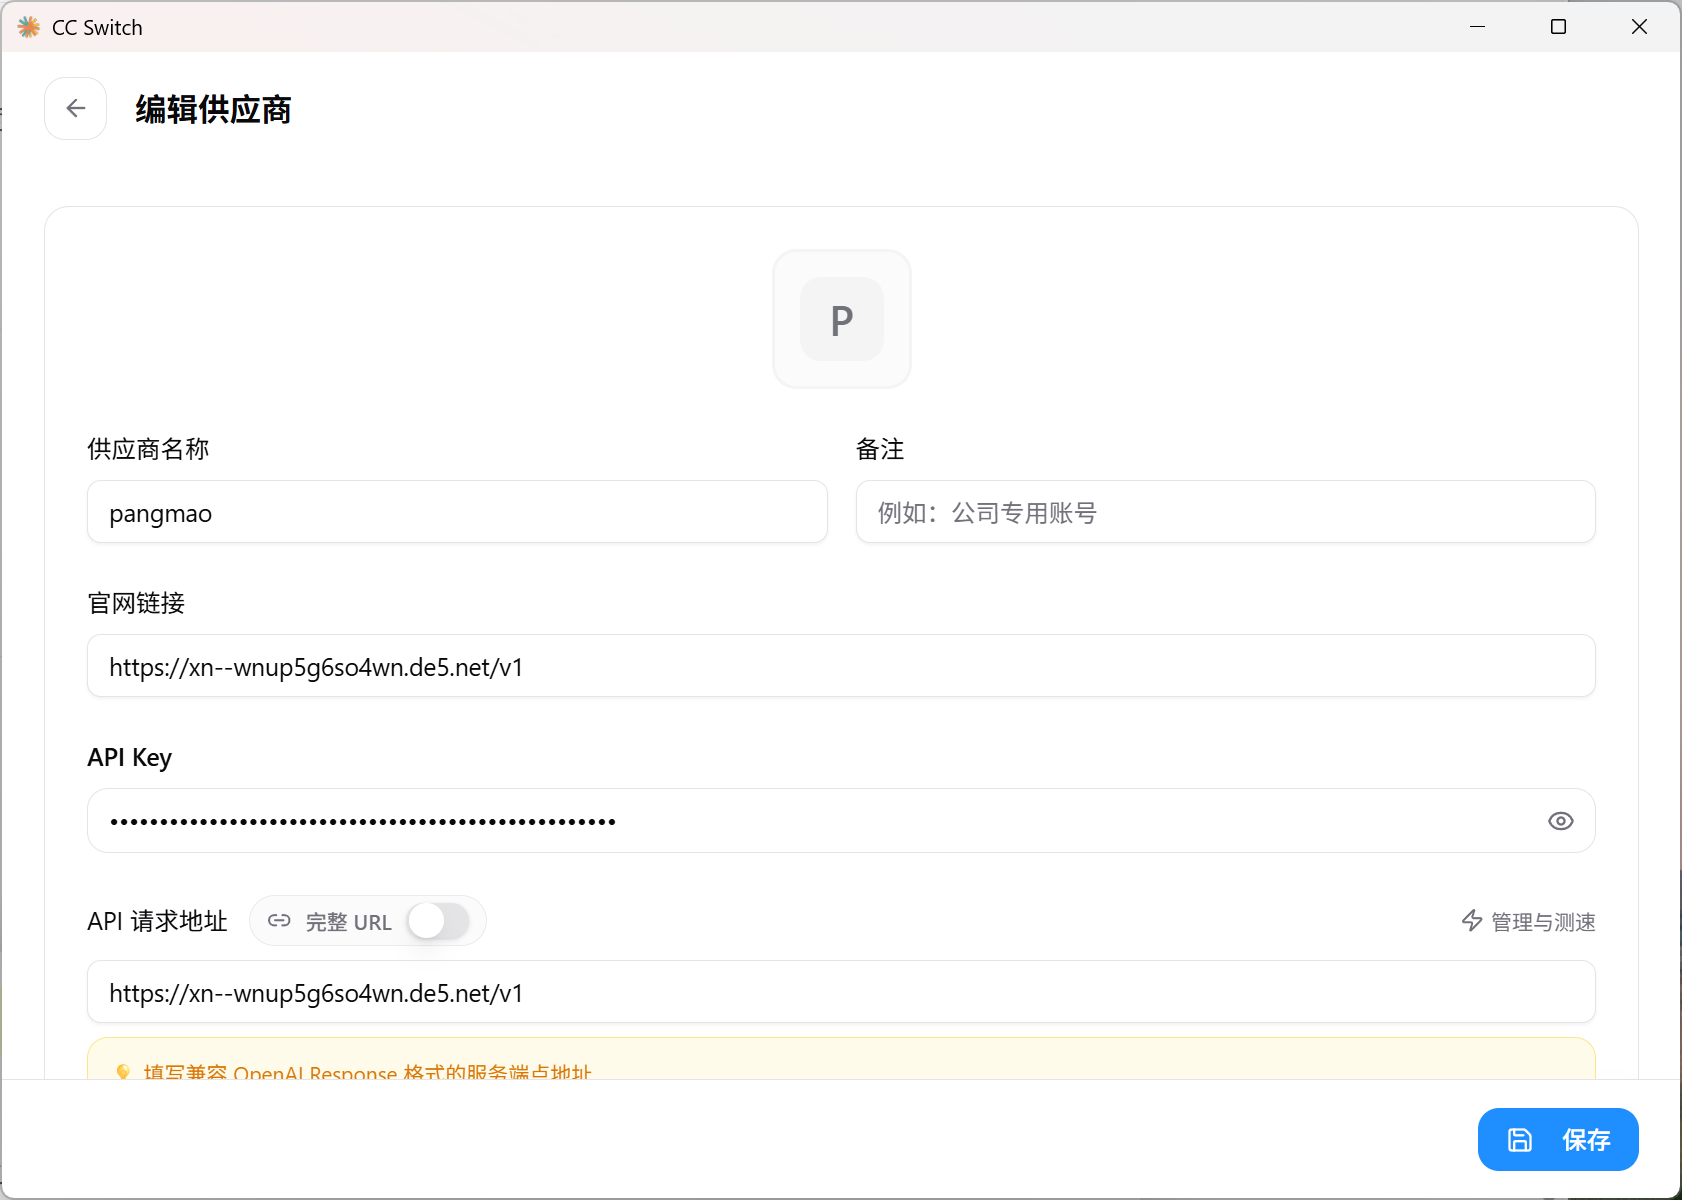Maximize the CC Switch window
The width and height of the screenshot is (1682, 1200).
[1558, 27]
